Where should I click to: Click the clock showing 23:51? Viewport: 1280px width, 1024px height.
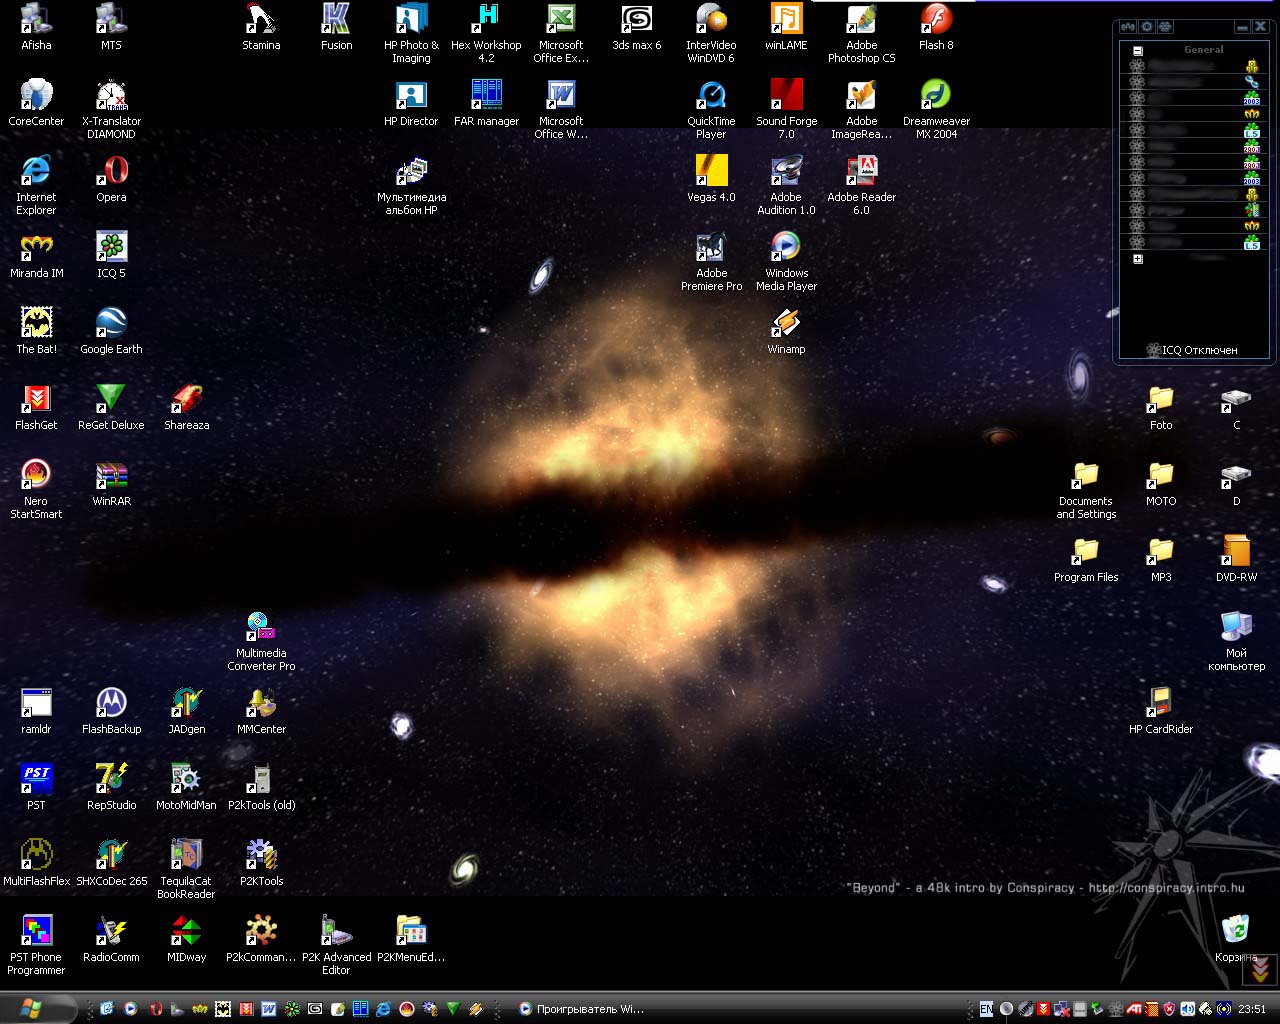click(1252, 1009)
